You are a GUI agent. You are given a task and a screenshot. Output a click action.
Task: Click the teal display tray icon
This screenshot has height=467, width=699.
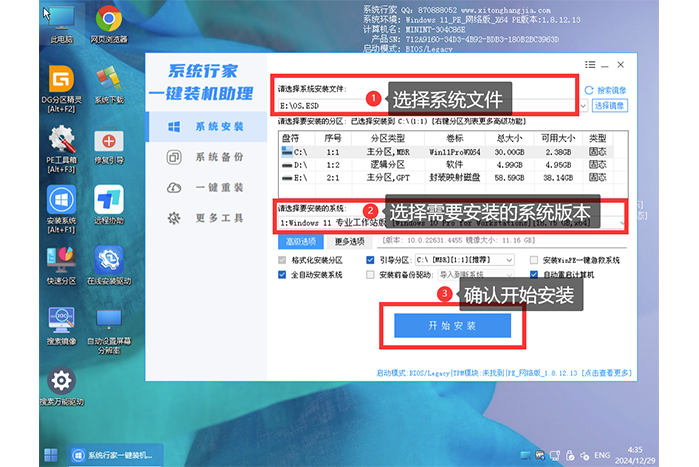(526, 455)
